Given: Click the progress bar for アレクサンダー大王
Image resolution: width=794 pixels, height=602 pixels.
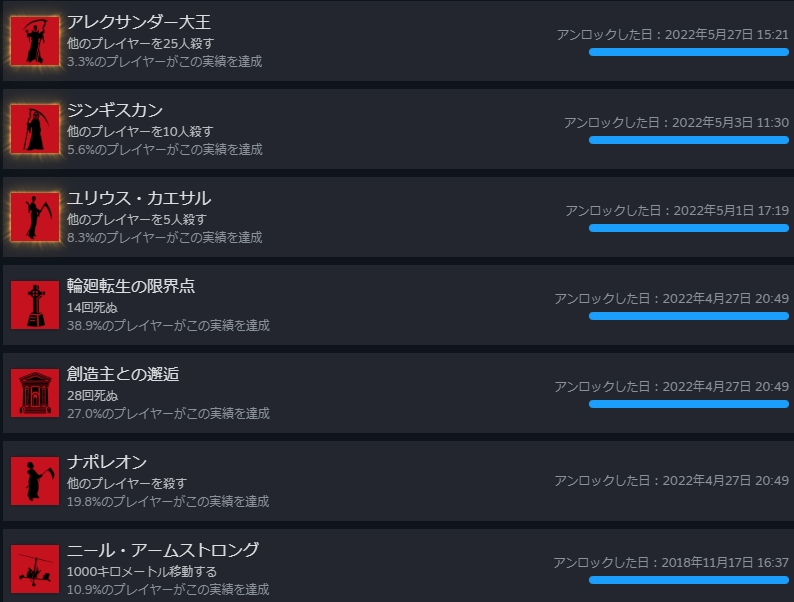Looking at the screenshot, I should [689, 52].
